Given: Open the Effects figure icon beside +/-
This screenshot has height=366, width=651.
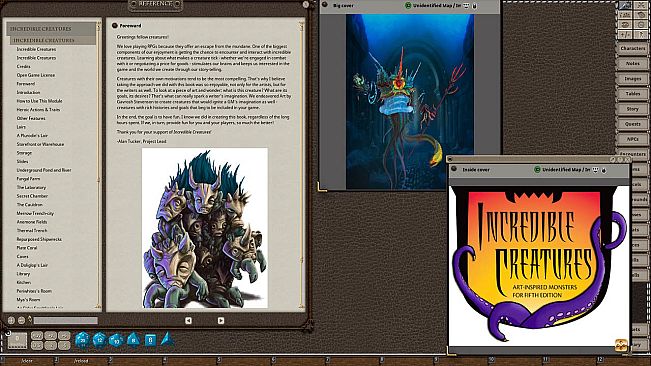Looking at the screenshot, I should (x=641, y=35).
